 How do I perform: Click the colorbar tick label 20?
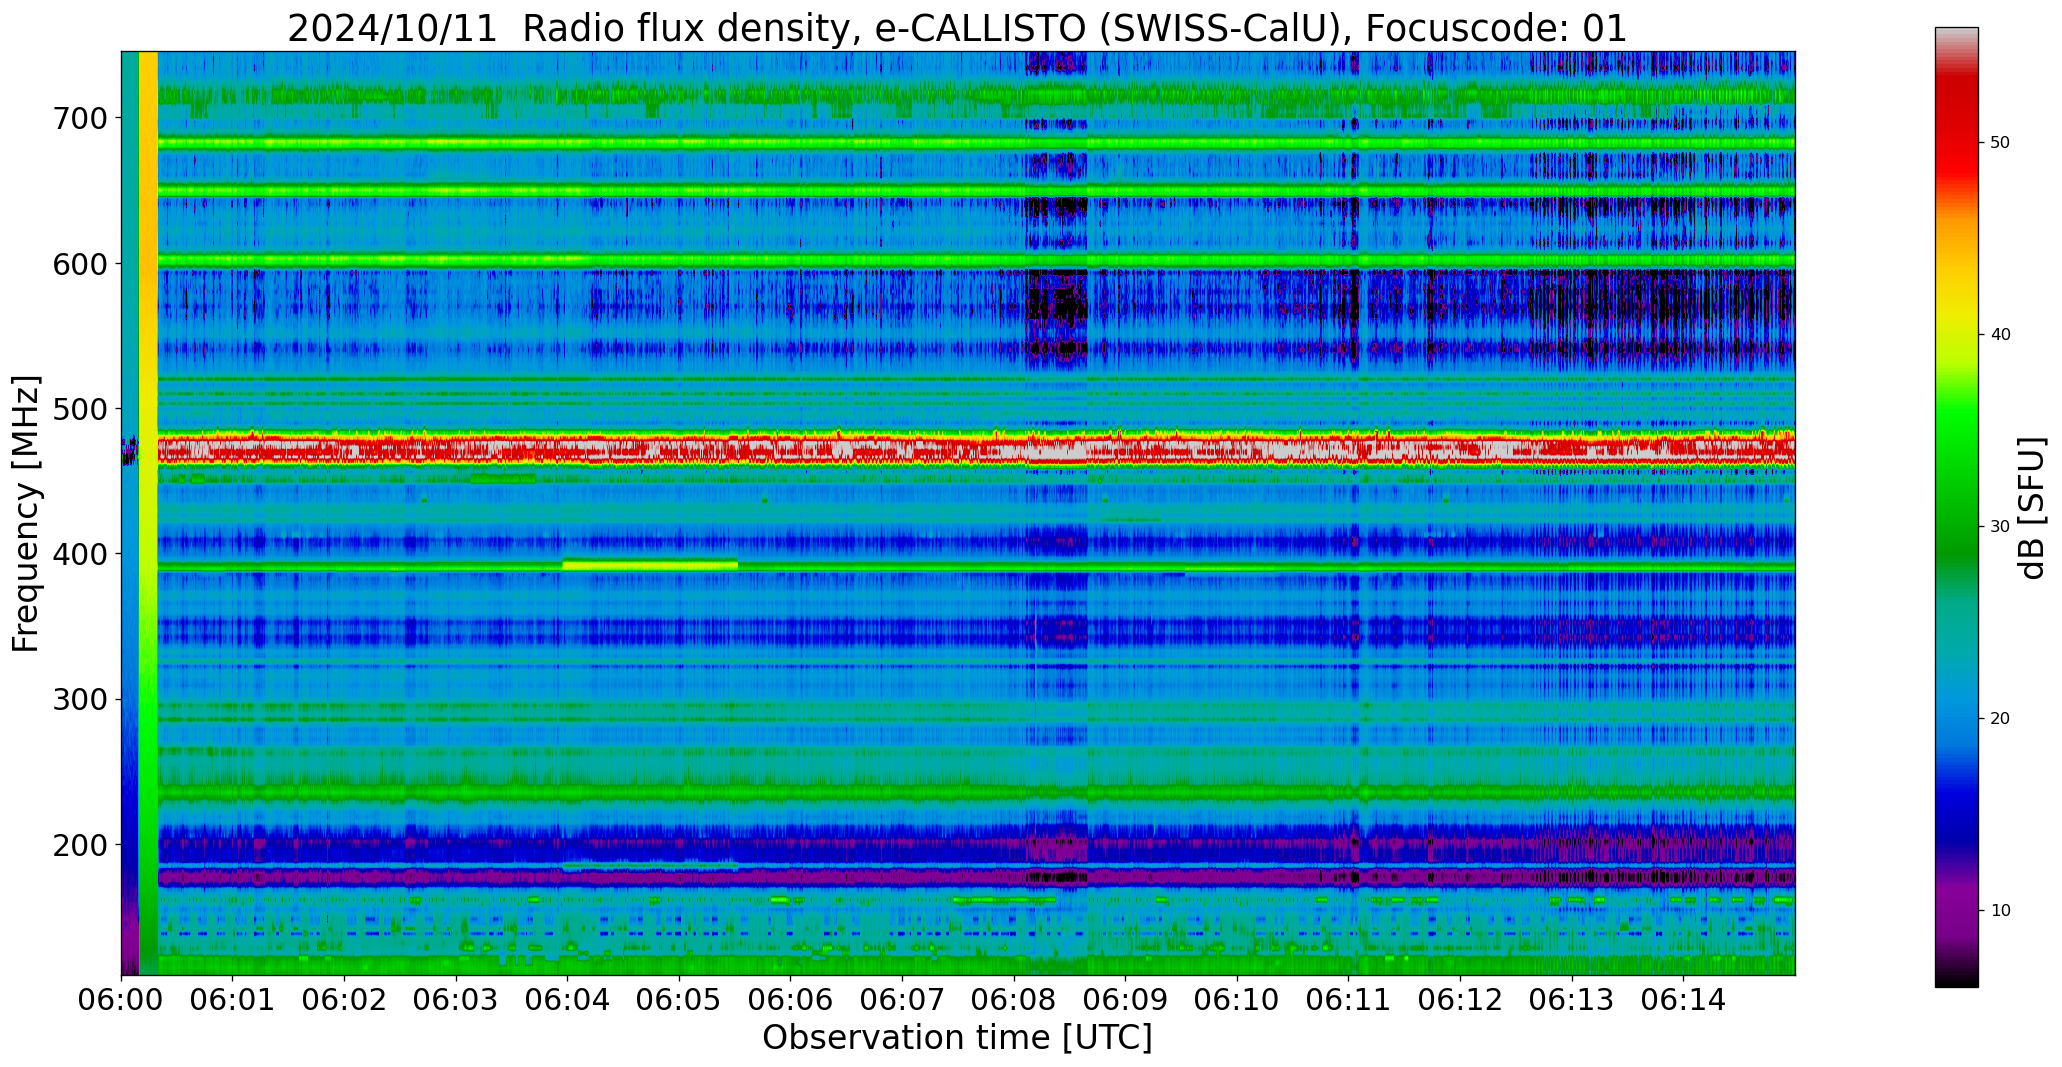2000,719
